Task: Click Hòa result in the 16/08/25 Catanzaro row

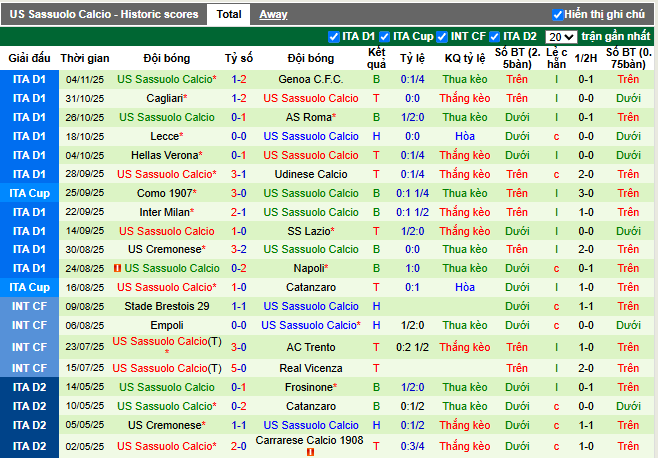Action: click(465, 287)
